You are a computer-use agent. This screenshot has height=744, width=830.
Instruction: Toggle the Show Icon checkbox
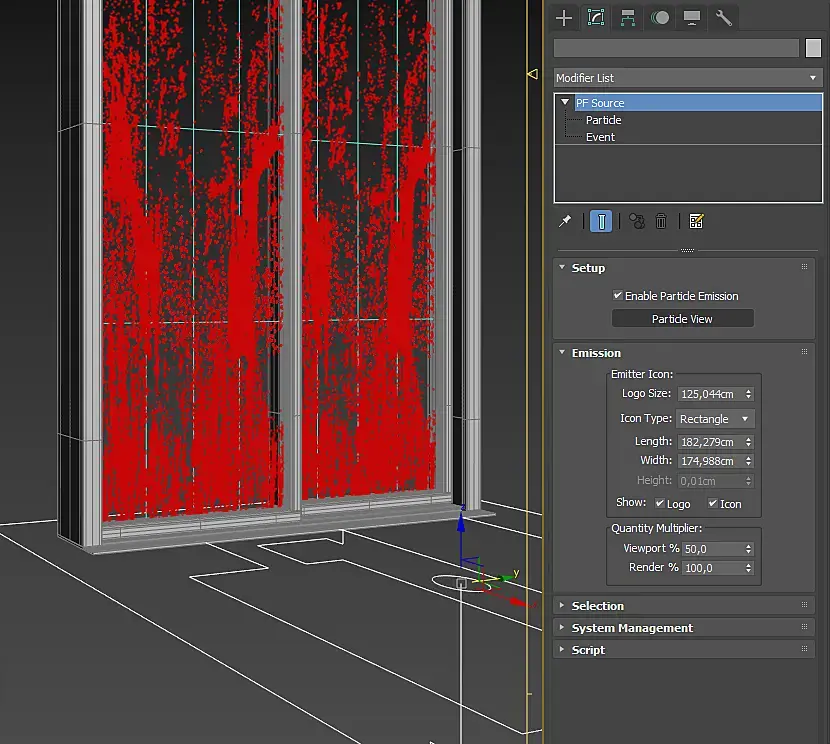coord(713,504)
